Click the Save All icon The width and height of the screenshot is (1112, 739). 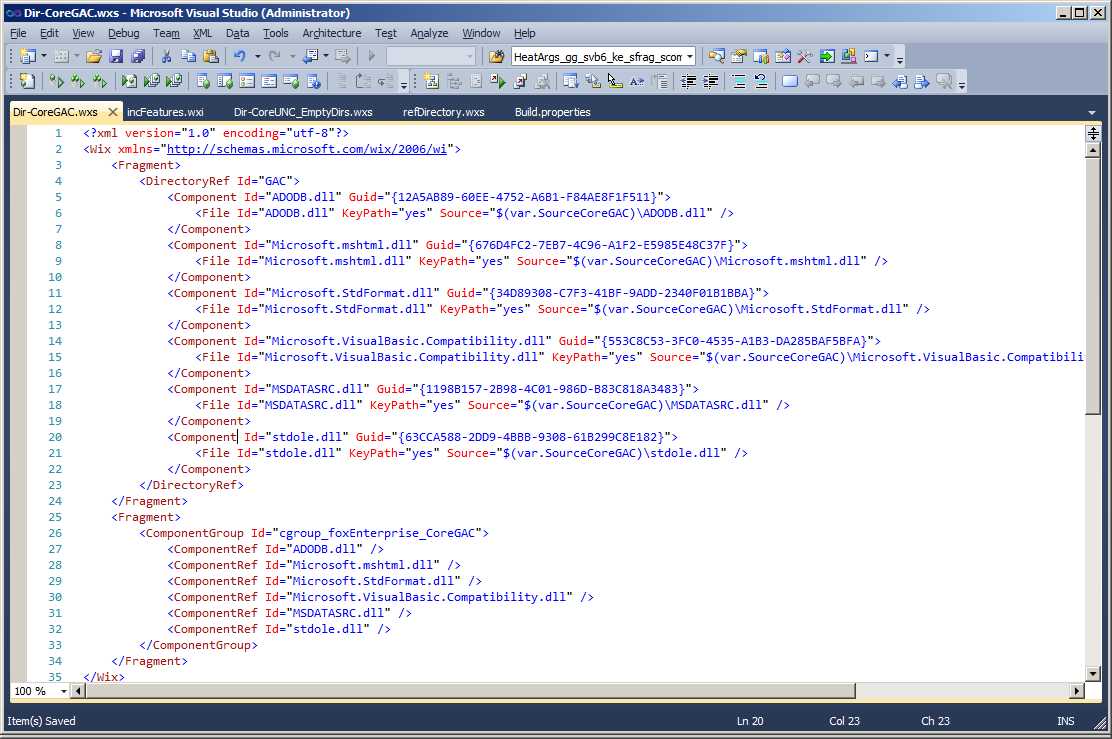pyautogui.click(x=138, y=56)
